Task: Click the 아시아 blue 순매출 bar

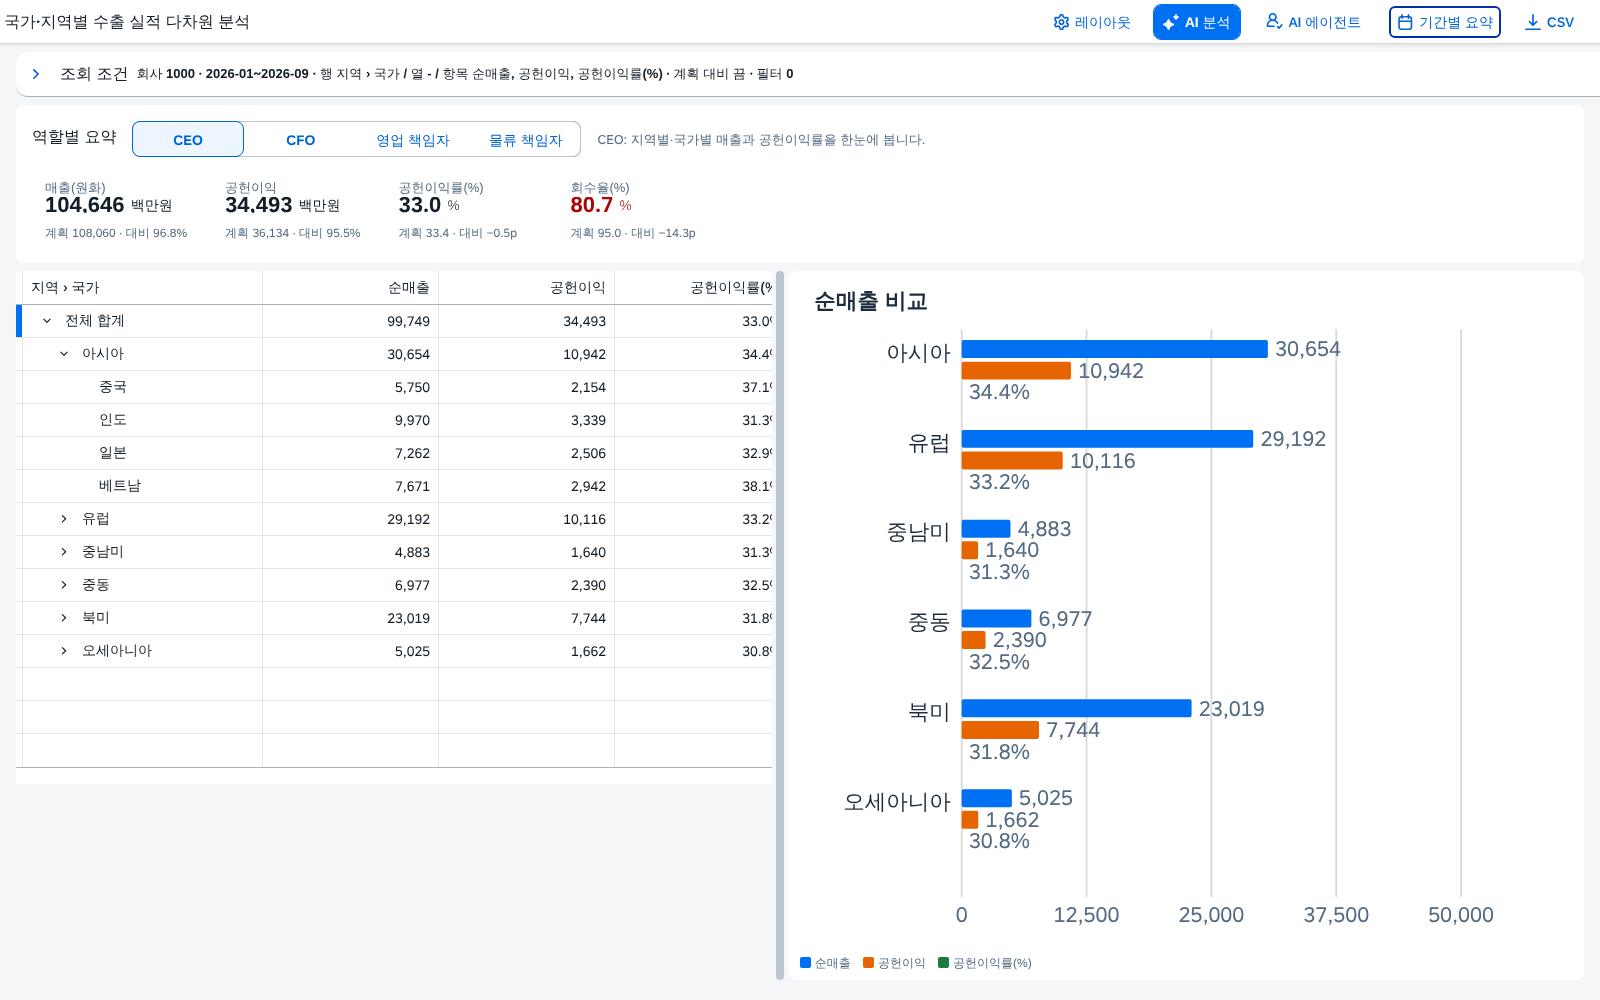Action: point(1115,349)
